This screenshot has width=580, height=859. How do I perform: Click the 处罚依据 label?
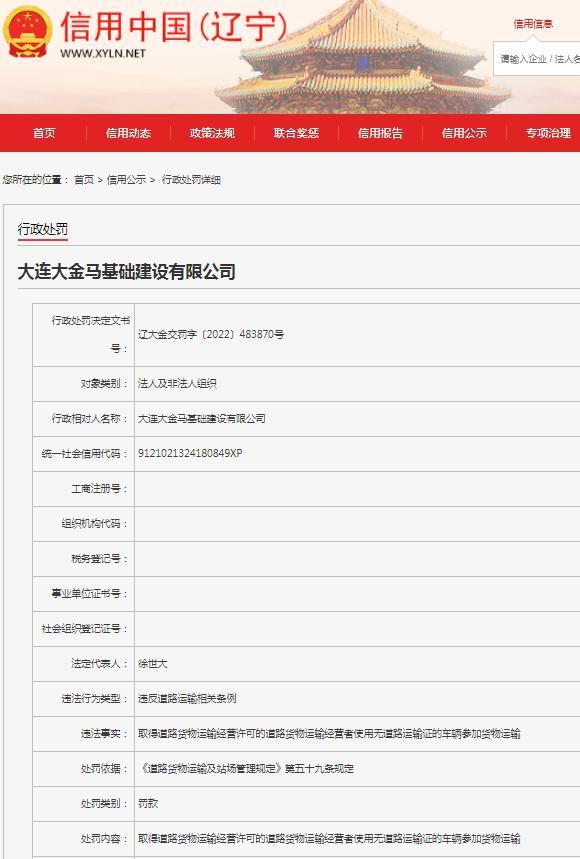pyautogui.click(x=104, y=769)
